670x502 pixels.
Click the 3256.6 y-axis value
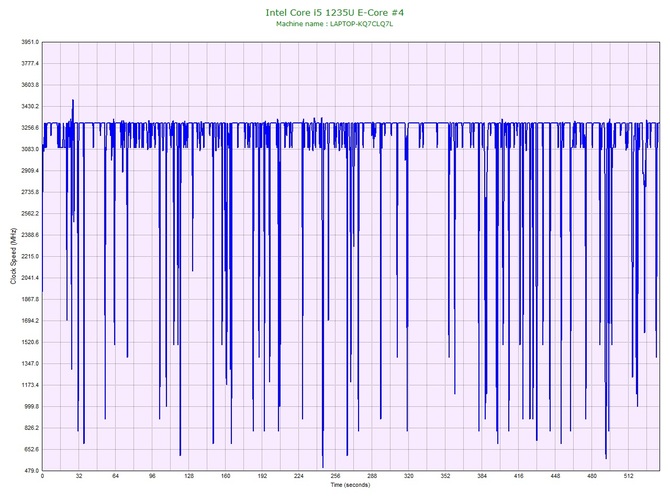[x=29, y=128]
